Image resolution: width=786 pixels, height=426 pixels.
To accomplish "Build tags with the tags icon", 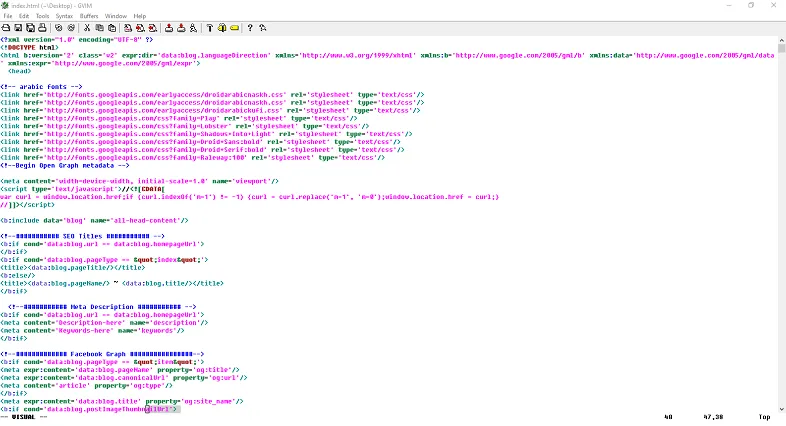I will pyautogui.click(x=222, y=28).
